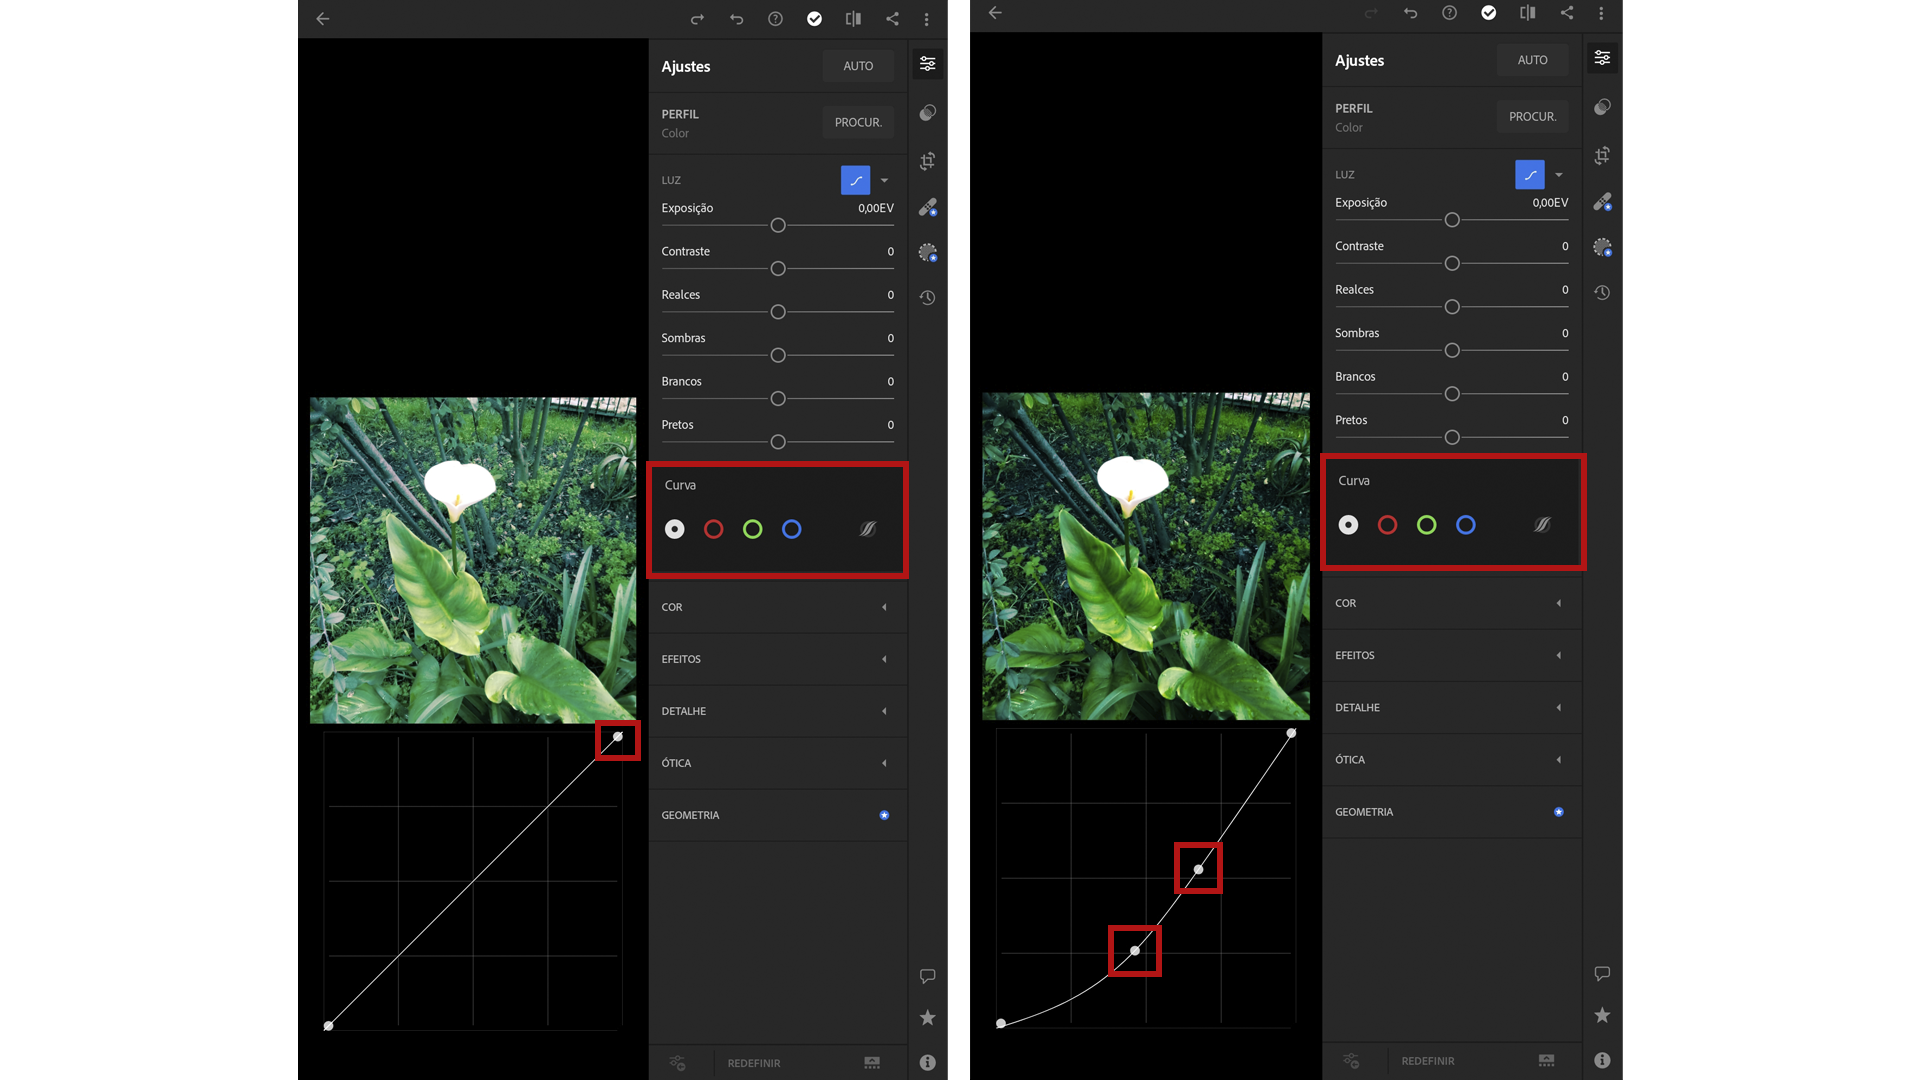Expand EFEITOS section in right screenshot

click(1452, 655)
